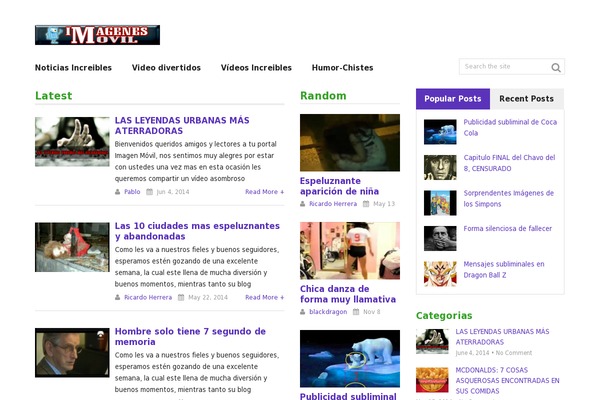Open 'Chica danza de forma muy llamativa'
Viewport: 600px width, 400px height.
coord(348,294)
